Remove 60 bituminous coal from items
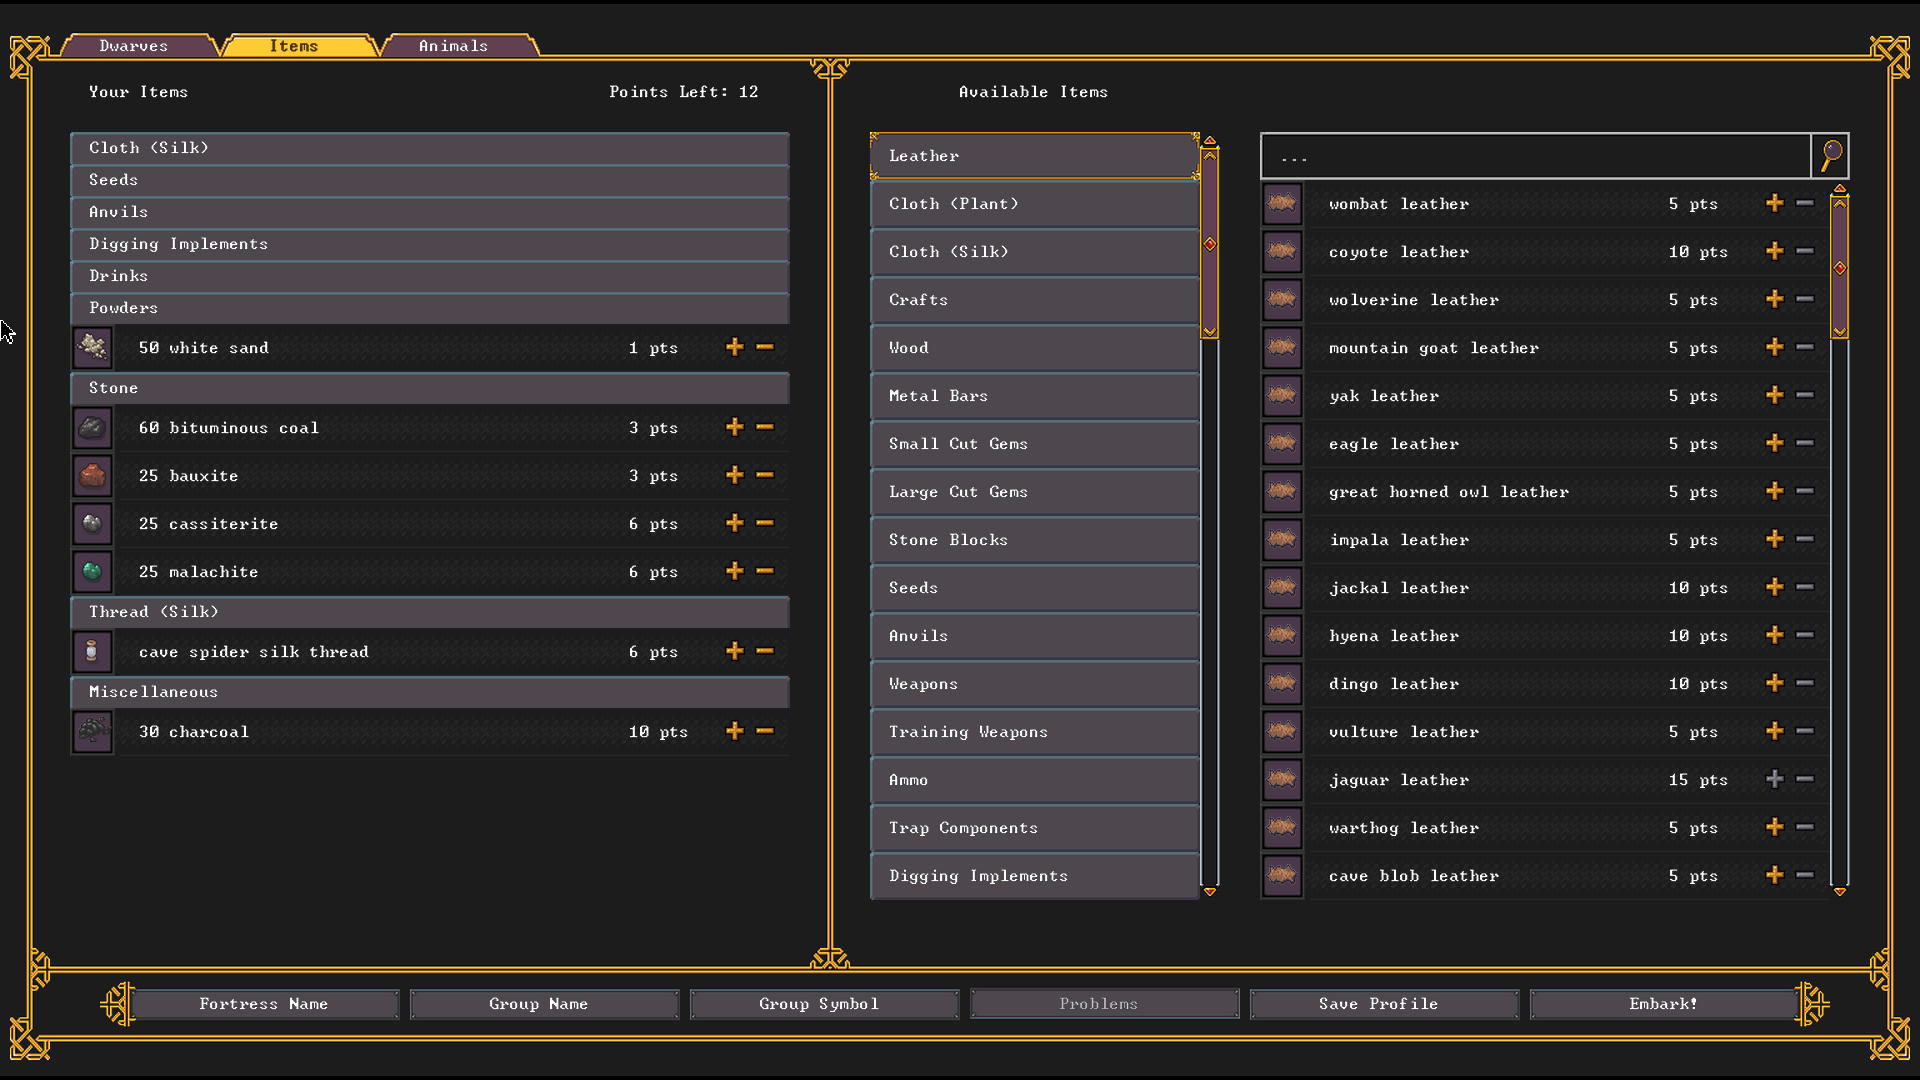 point(765,425)
